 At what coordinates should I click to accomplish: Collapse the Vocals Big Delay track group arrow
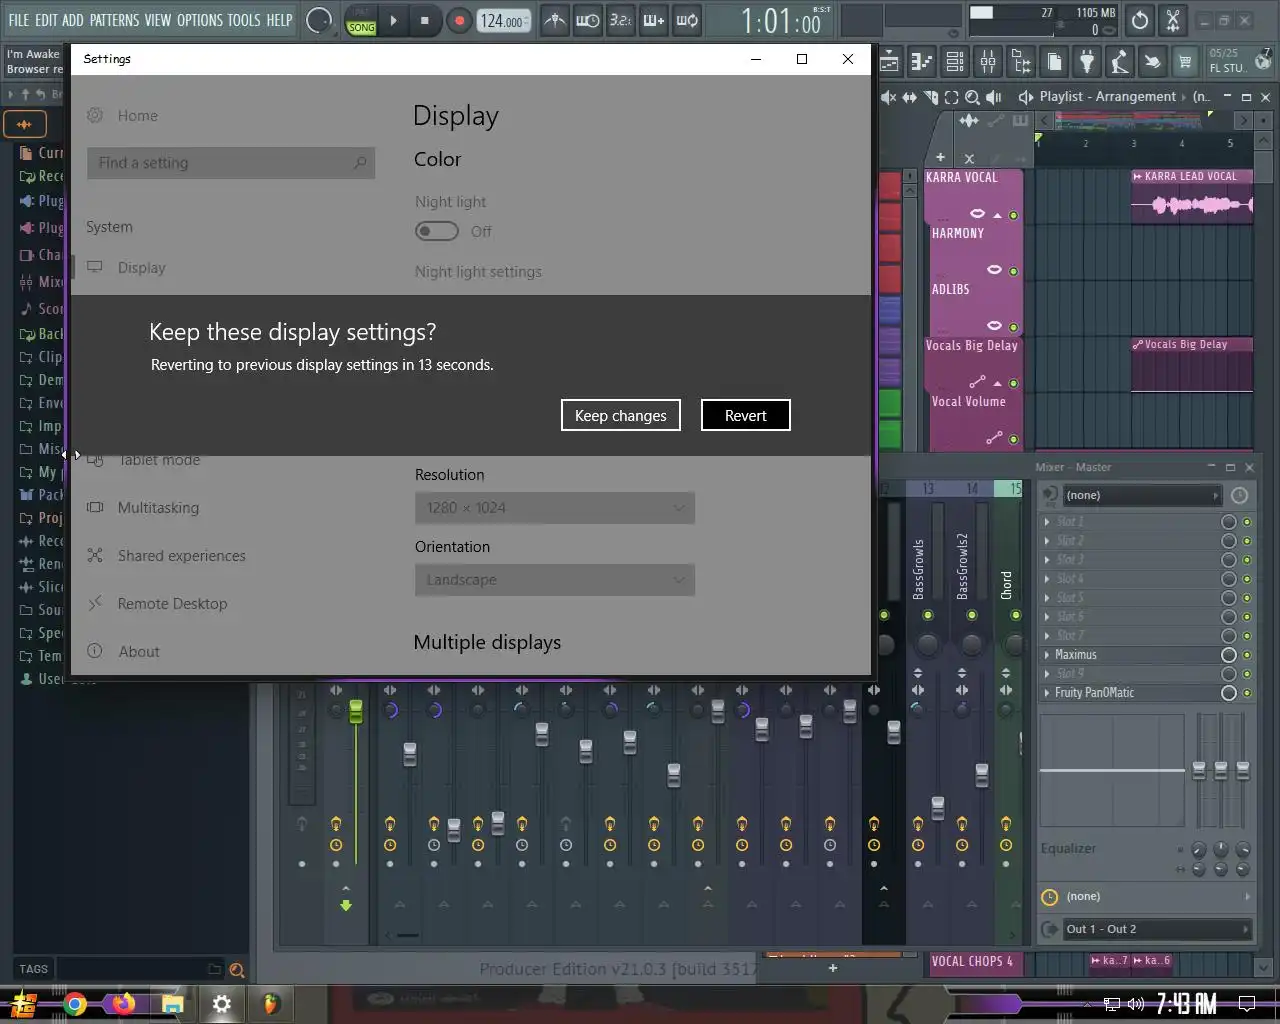[997, 383]
